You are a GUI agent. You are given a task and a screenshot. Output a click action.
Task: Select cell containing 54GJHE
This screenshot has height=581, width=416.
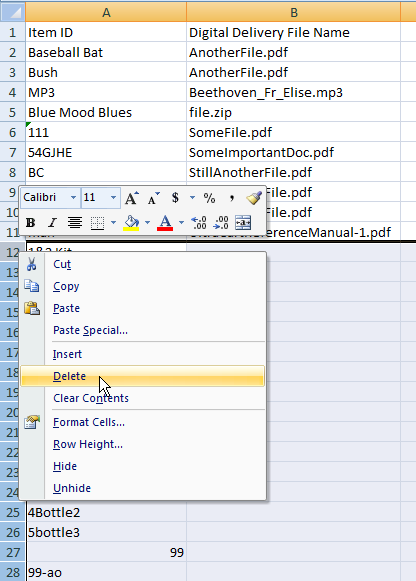[106, 153]
